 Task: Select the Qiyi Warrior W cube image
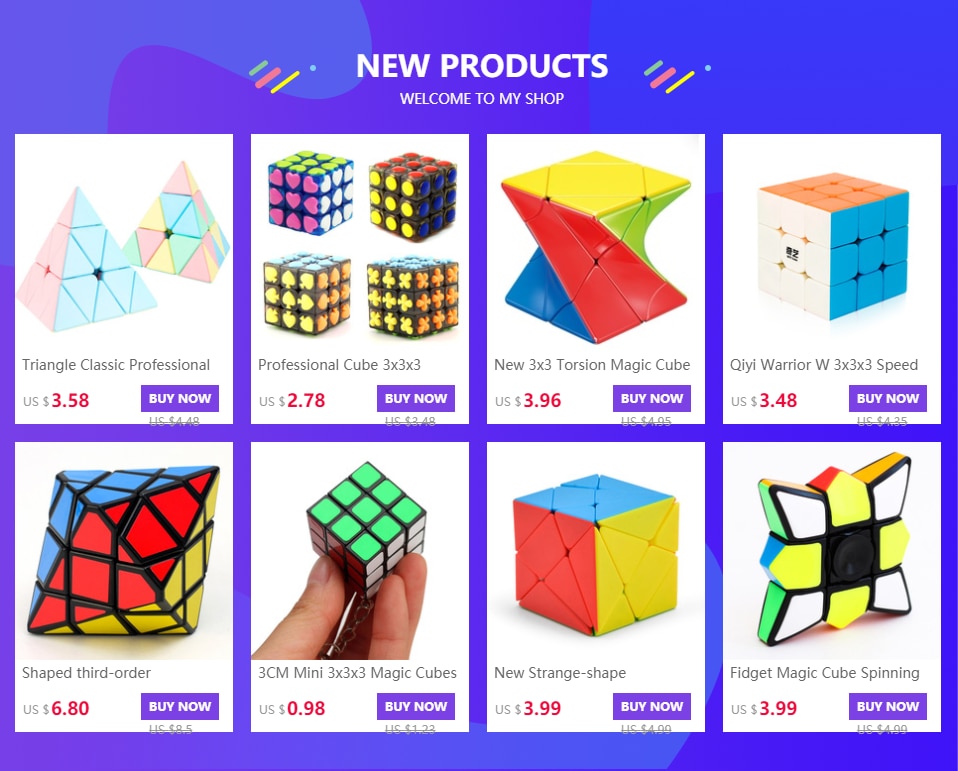coord(832,243)
